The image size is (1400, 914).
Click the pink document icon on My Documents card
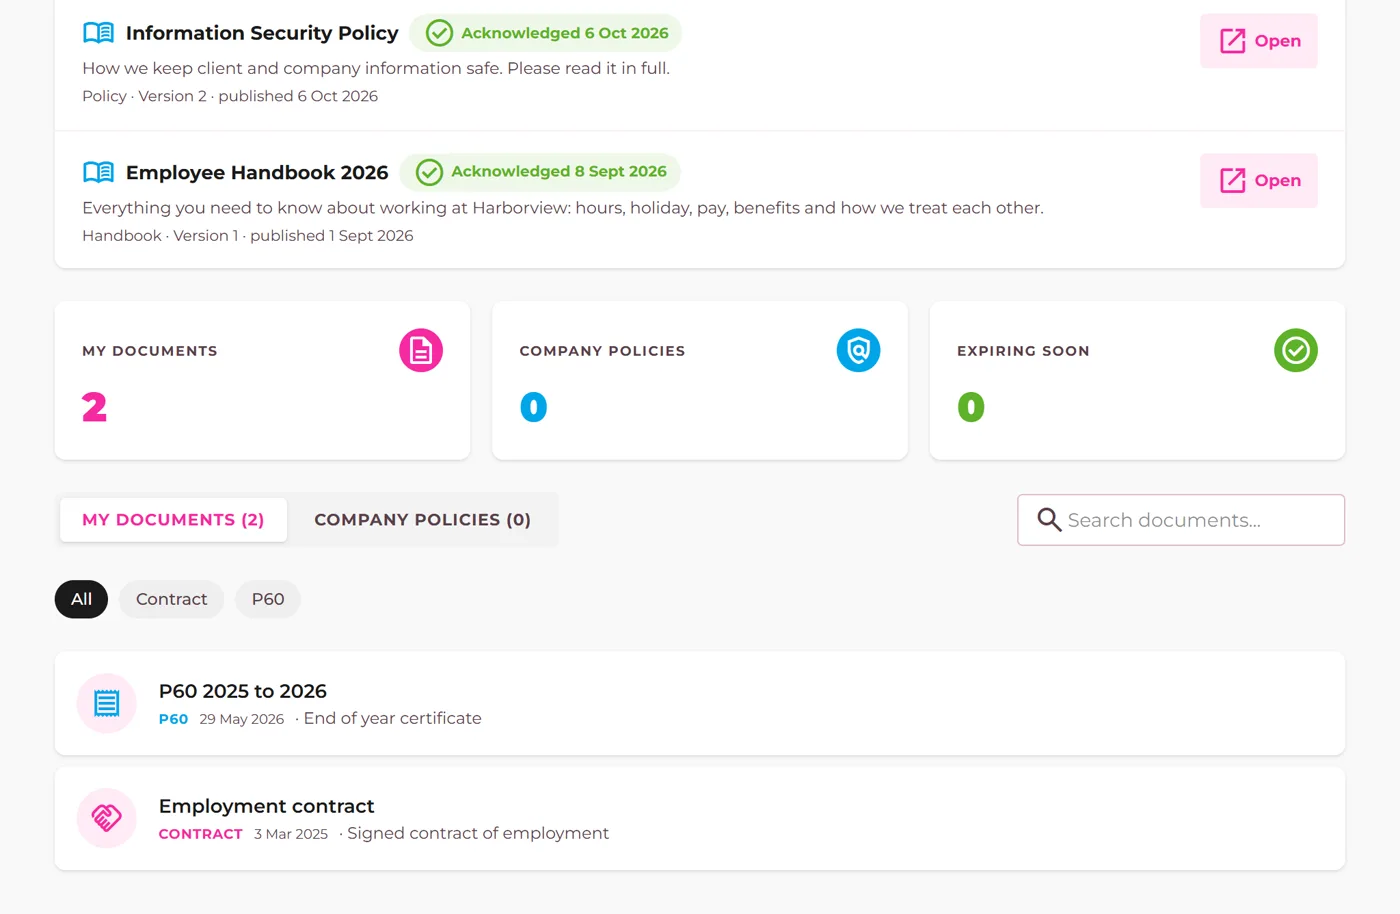(421, 351)
